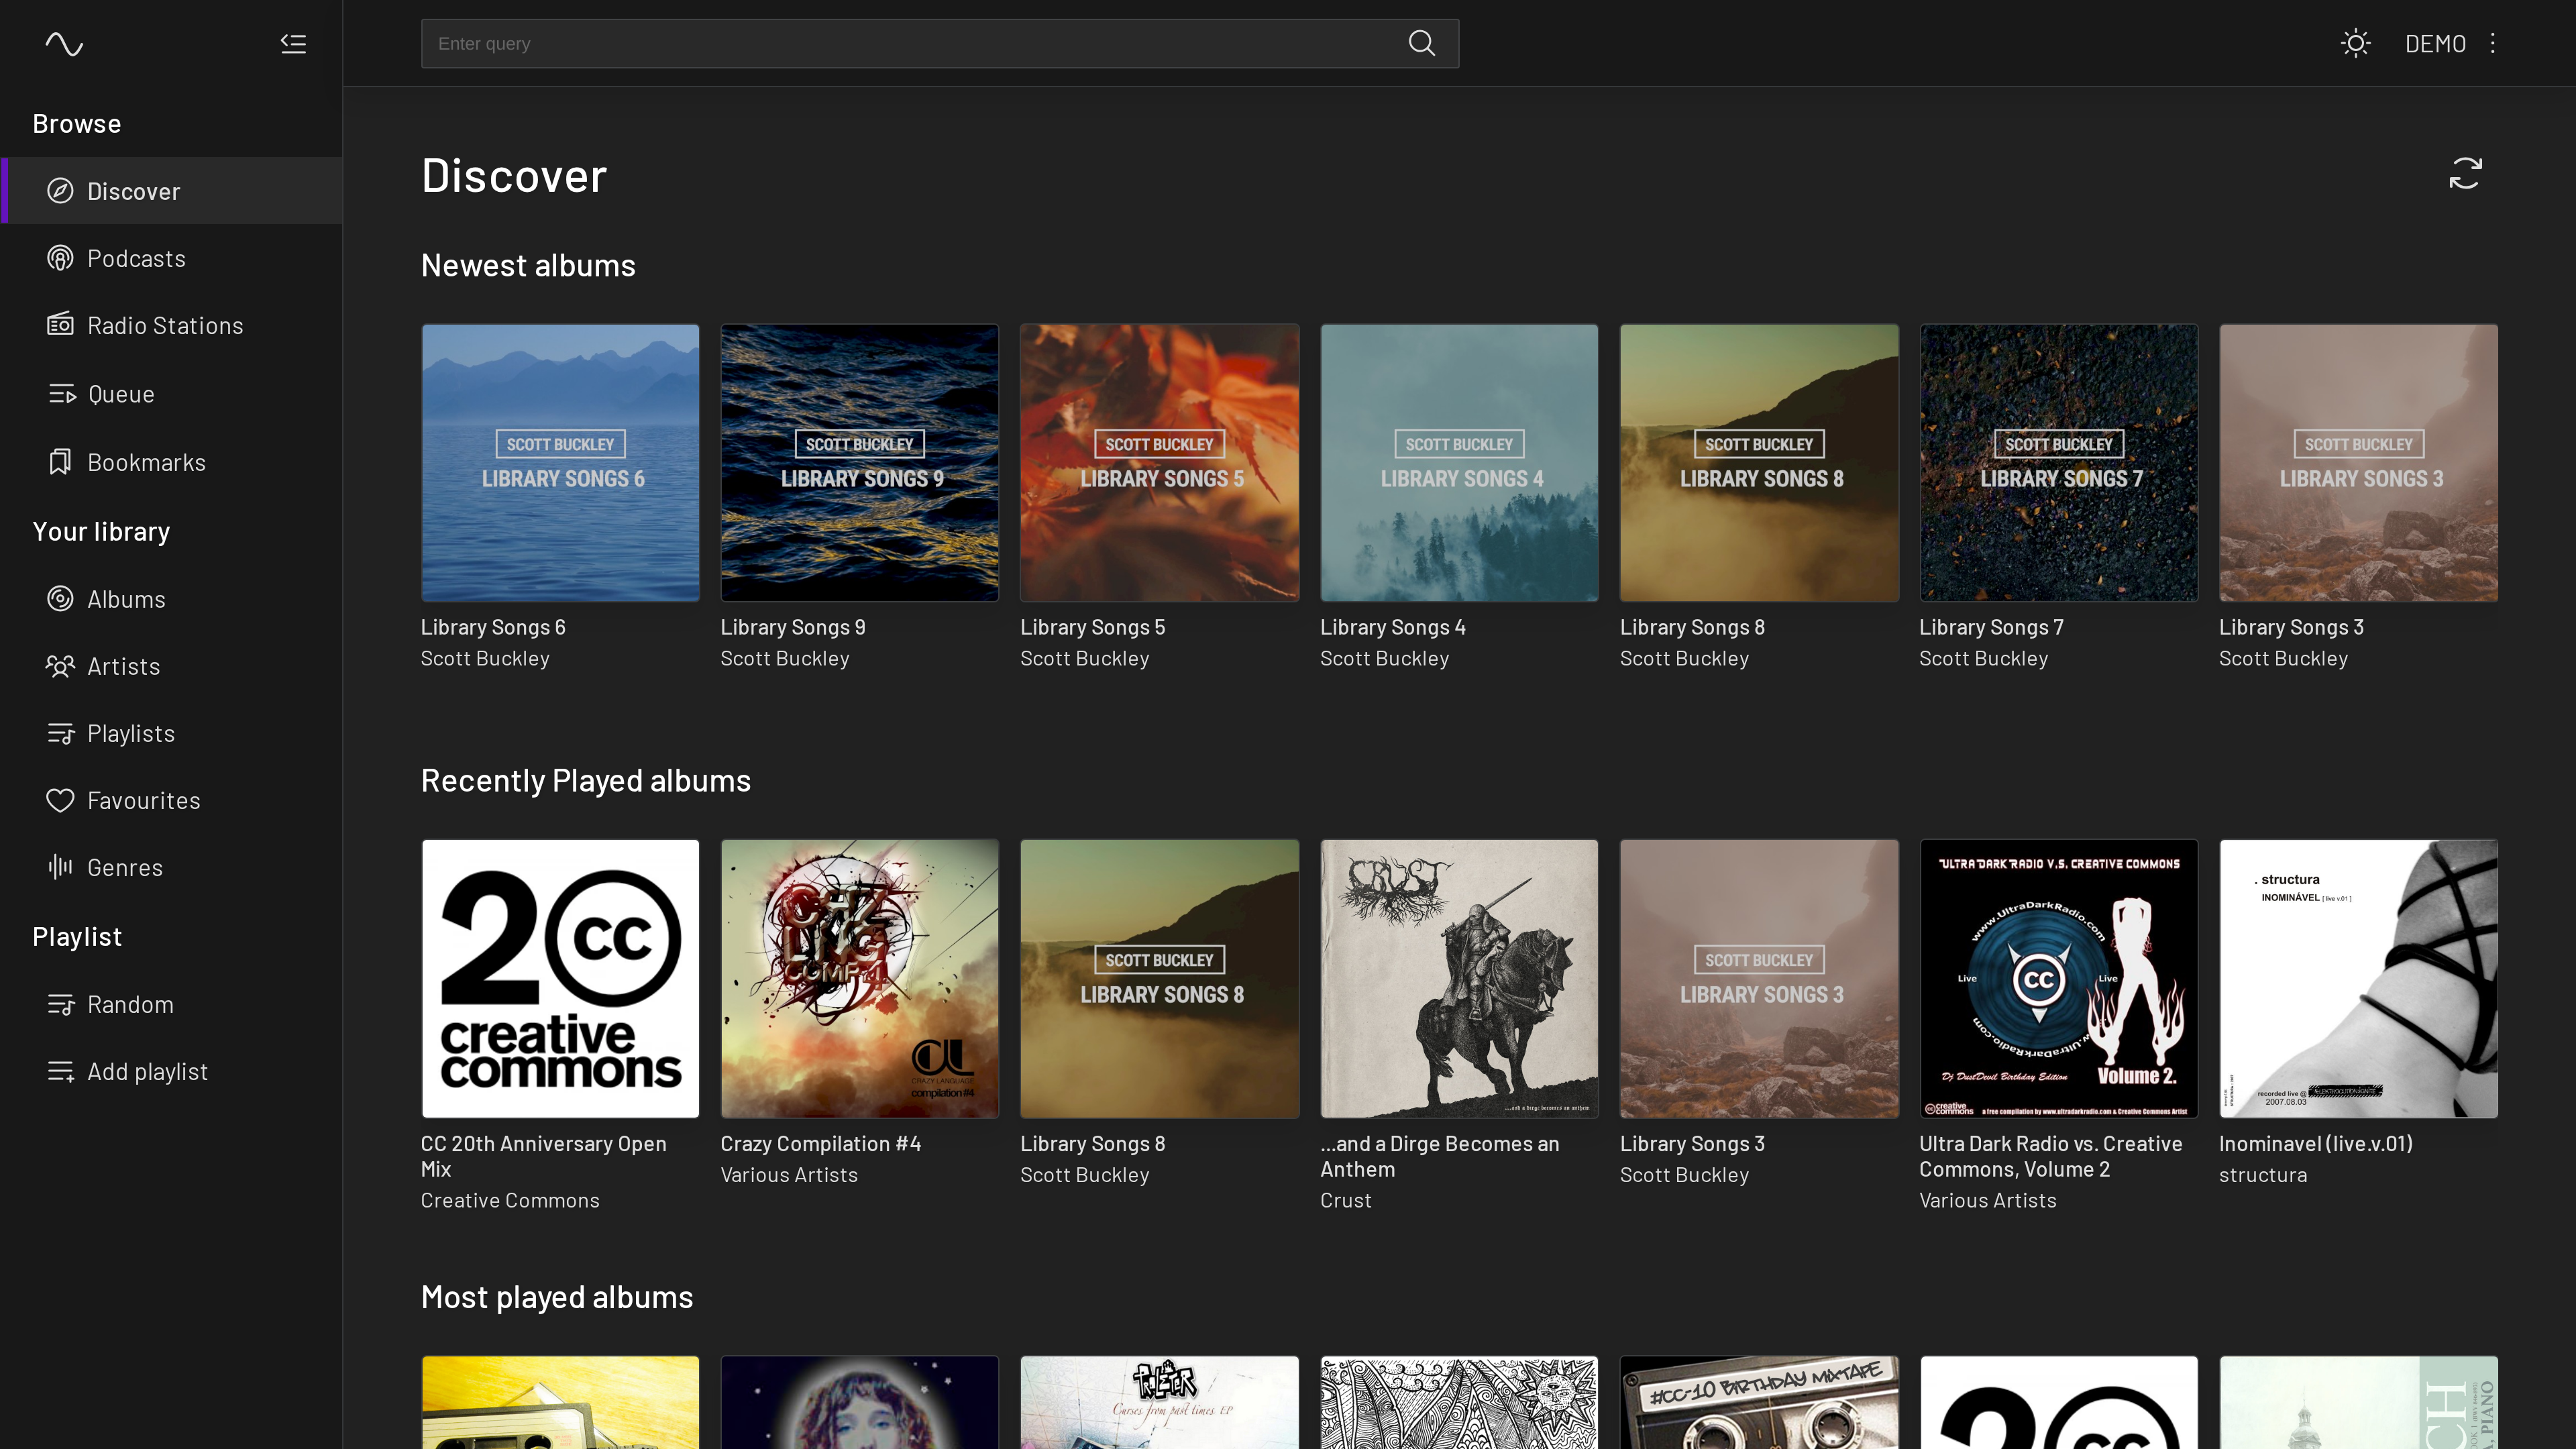Open the Queue view
Viewport: 2576px width, 1449px height.
tap(120, 394)
